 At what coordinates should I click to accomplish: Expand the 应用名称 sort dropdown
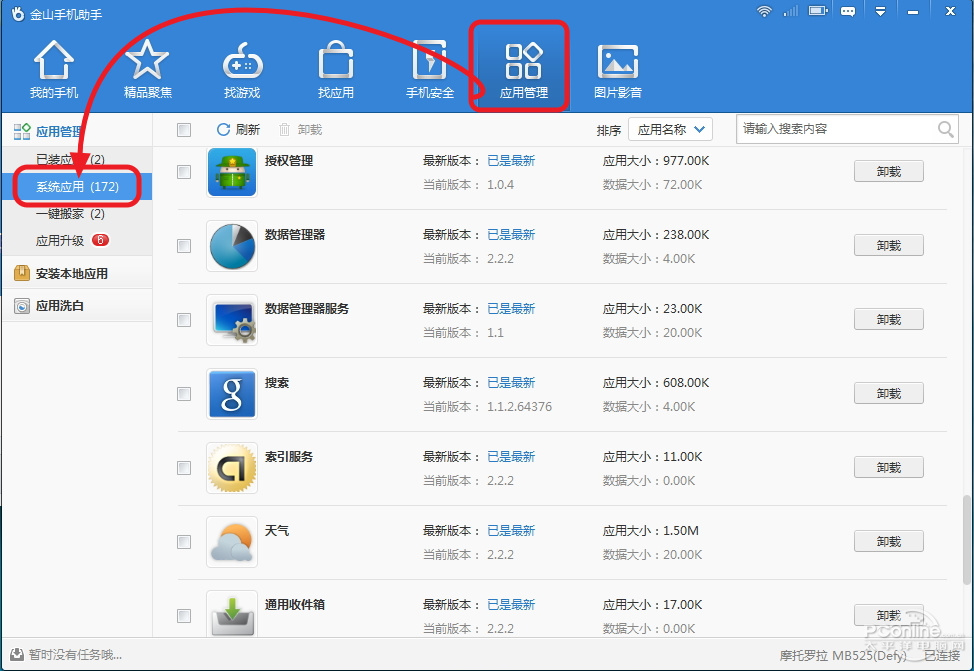point(670,130)
